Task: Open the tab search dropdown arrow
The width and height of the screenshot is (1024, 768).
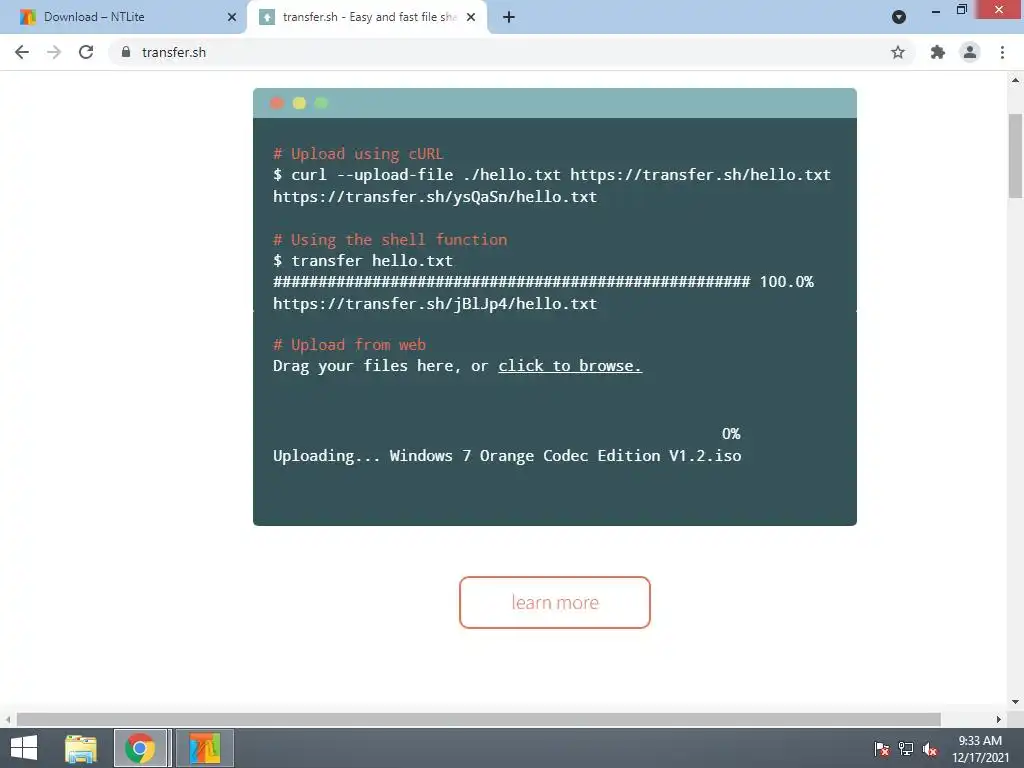Action: (x=899, y=17)
